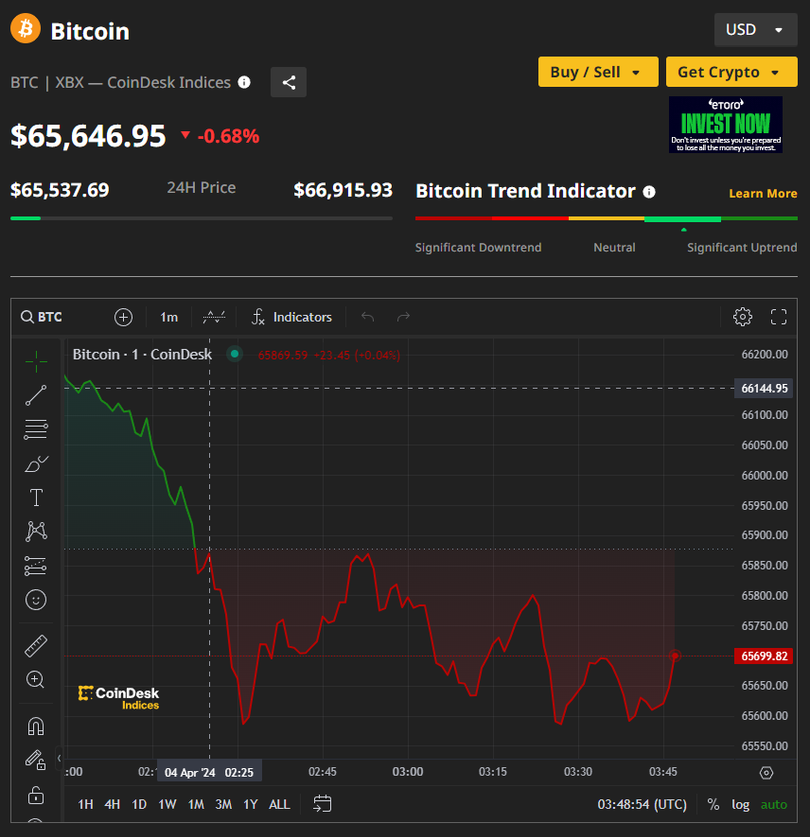Screen dimensions: 810x837
Task: Enter fullscreen chart mode
Action: click(779, 317)
